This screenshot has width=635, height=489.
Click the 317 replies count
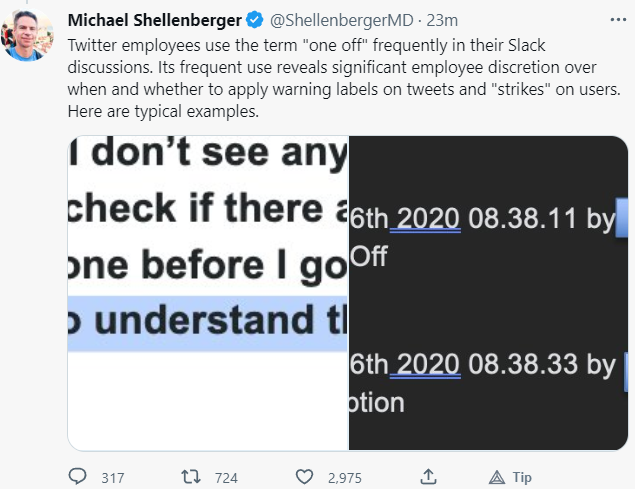(113, 477)
